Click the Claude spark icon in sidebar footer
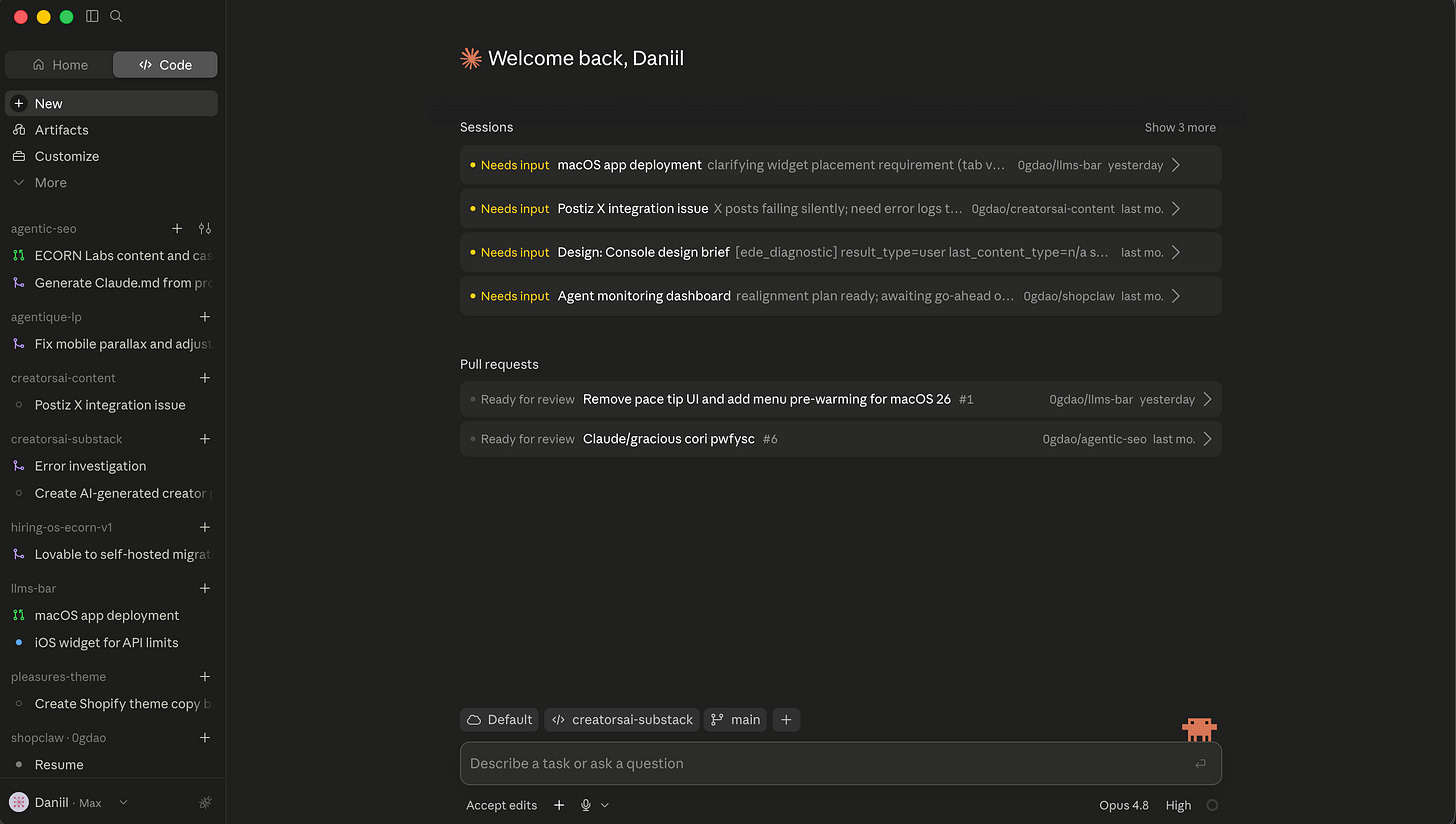Image resolution: width=1456 pixels, height=824 pixels. (205, 802)
